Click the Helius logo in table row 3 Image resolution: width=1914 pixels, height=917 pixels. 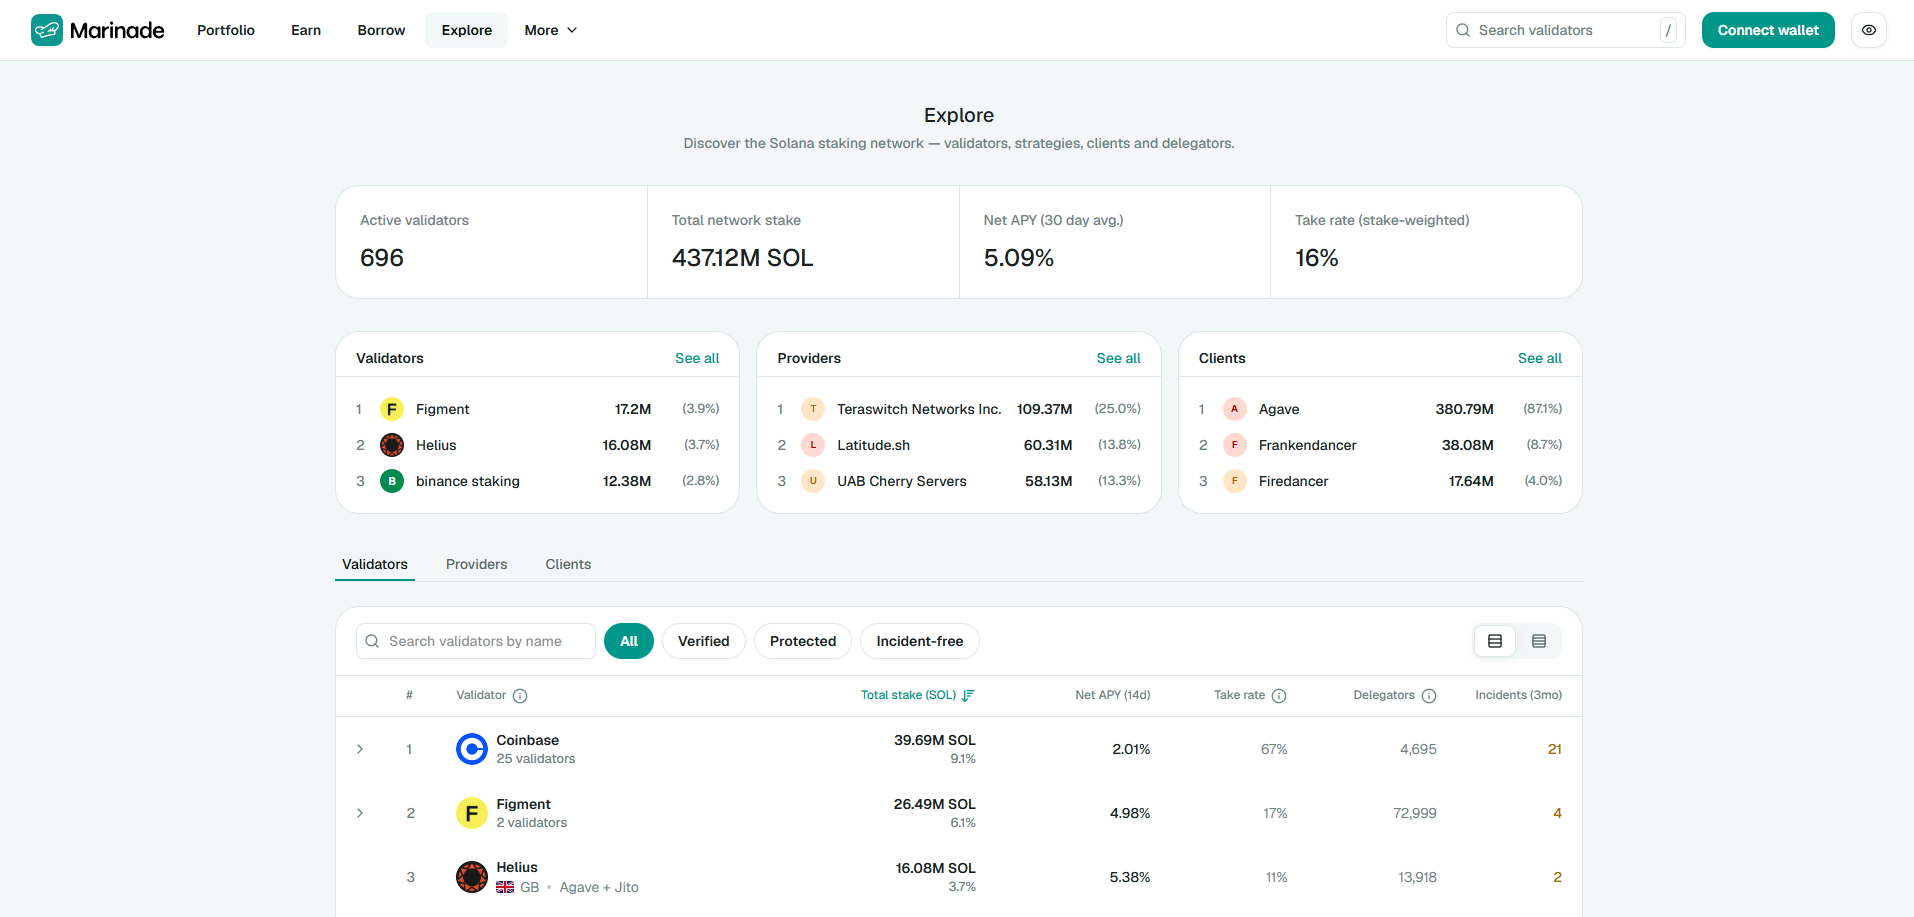(472, 877)
